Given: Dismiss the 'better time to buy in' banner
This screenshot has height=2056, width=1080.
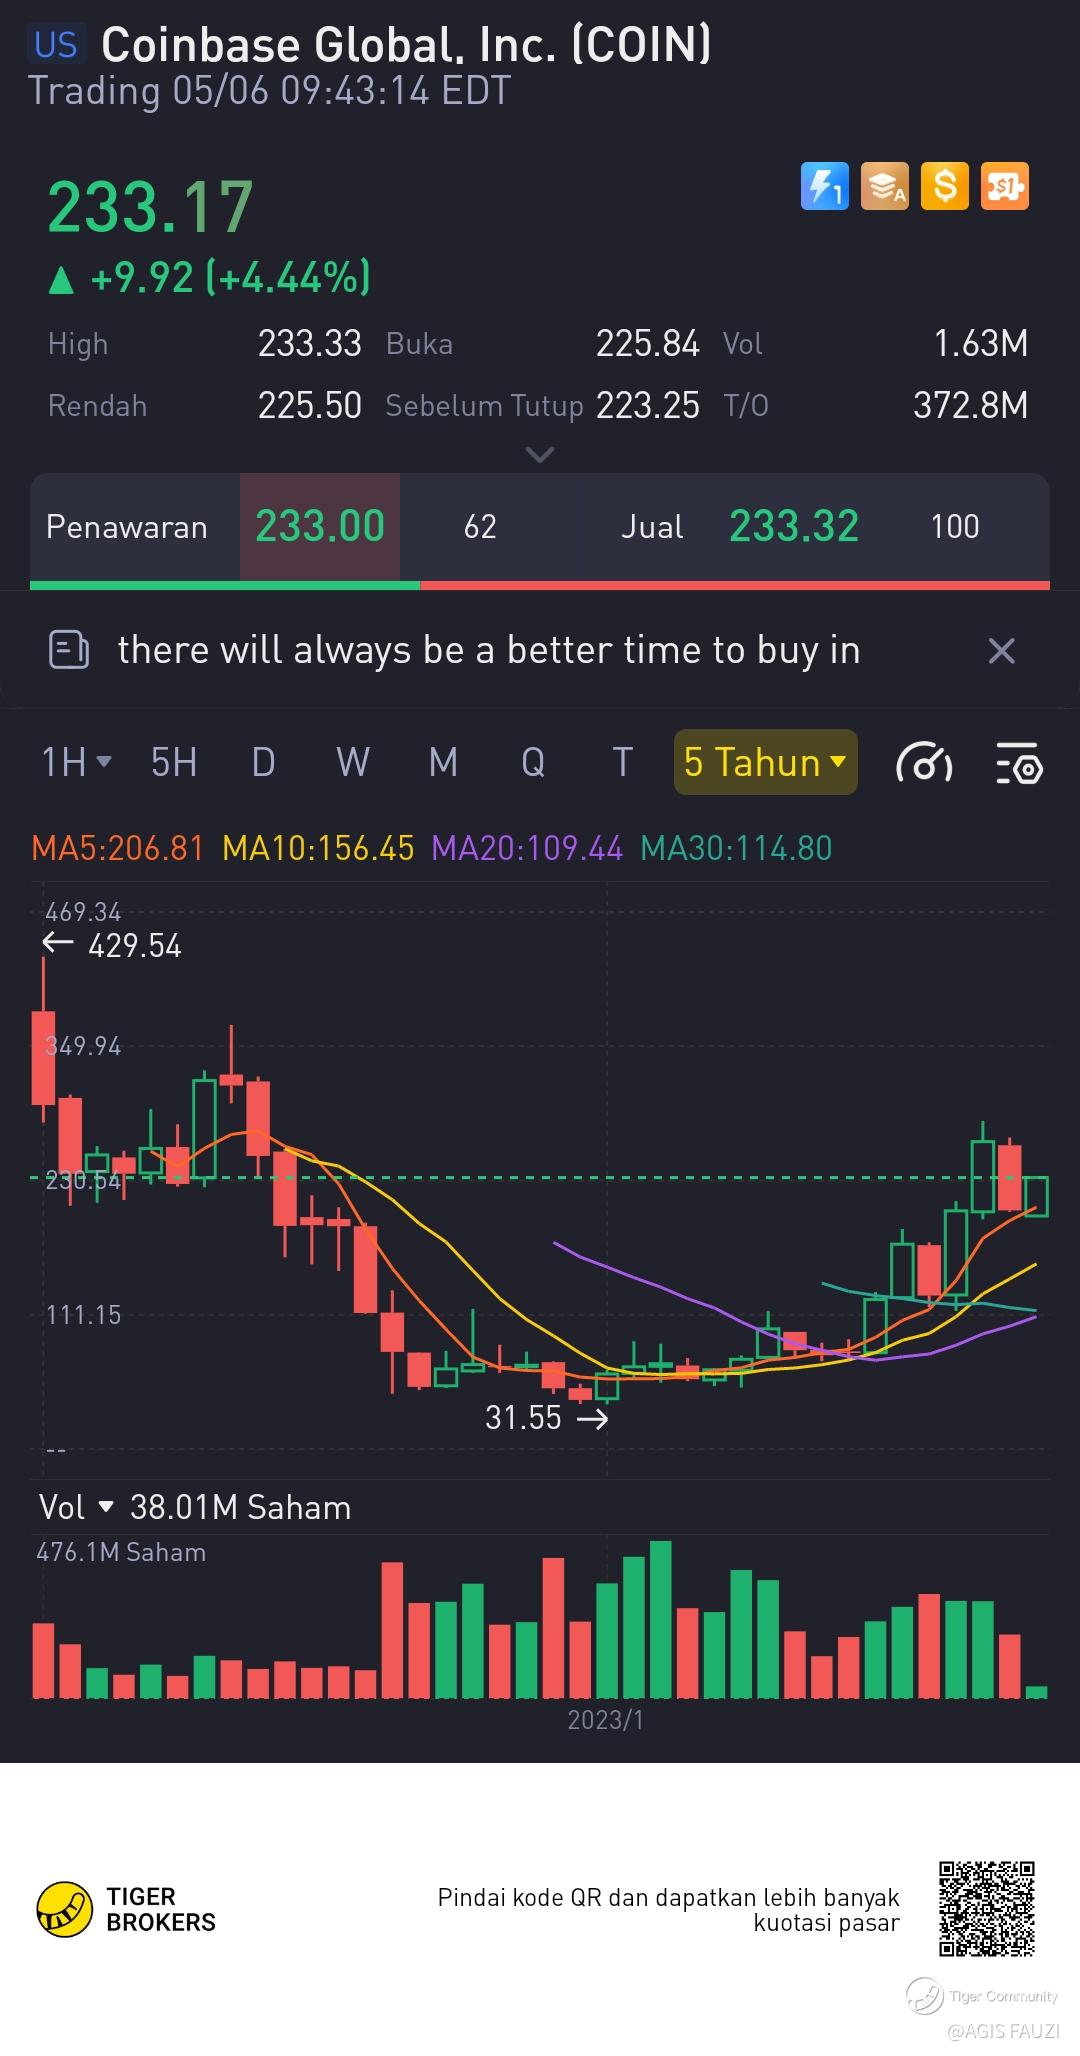Looking at the screenshot, I should (x=1001, y=651).
